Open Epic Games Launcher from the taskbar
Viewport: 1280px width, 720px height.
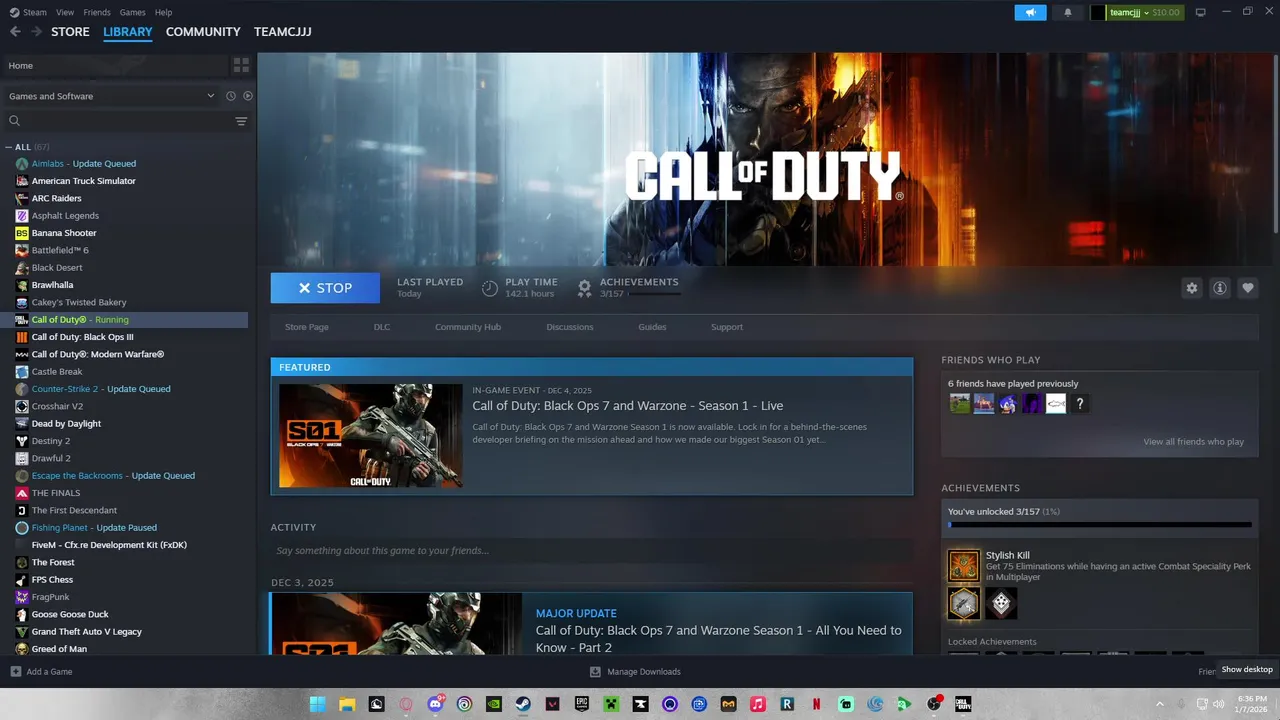click(x=582, y=704)
